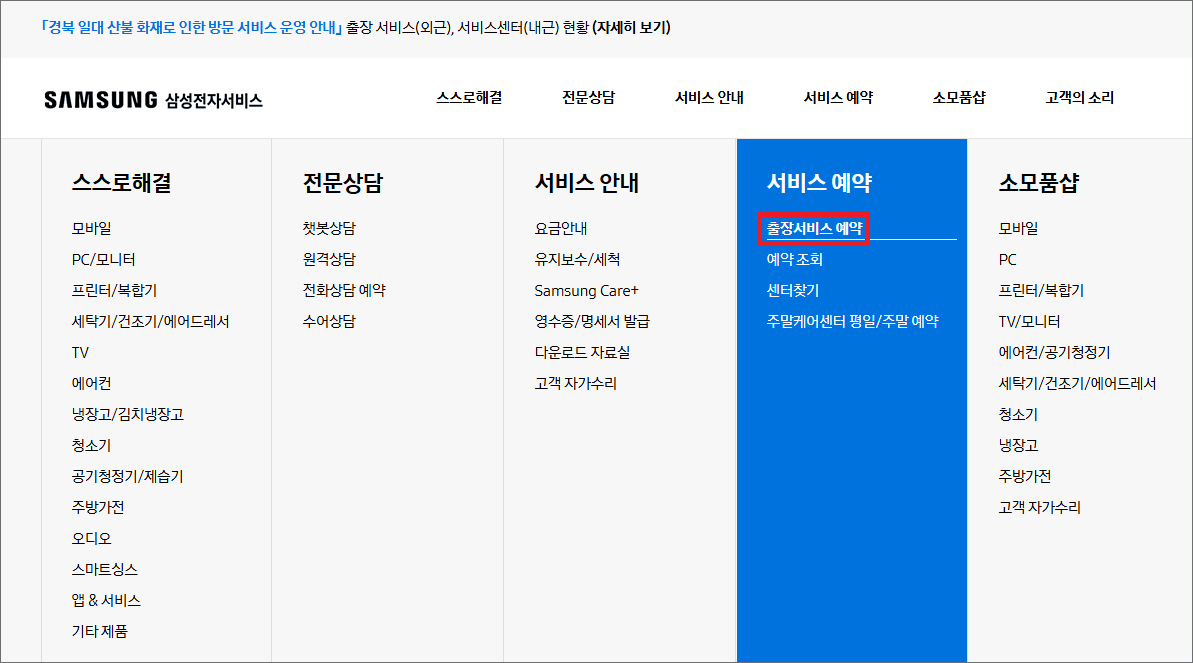Select 프린터/복합기 under the 스스로해결 column

114,290
